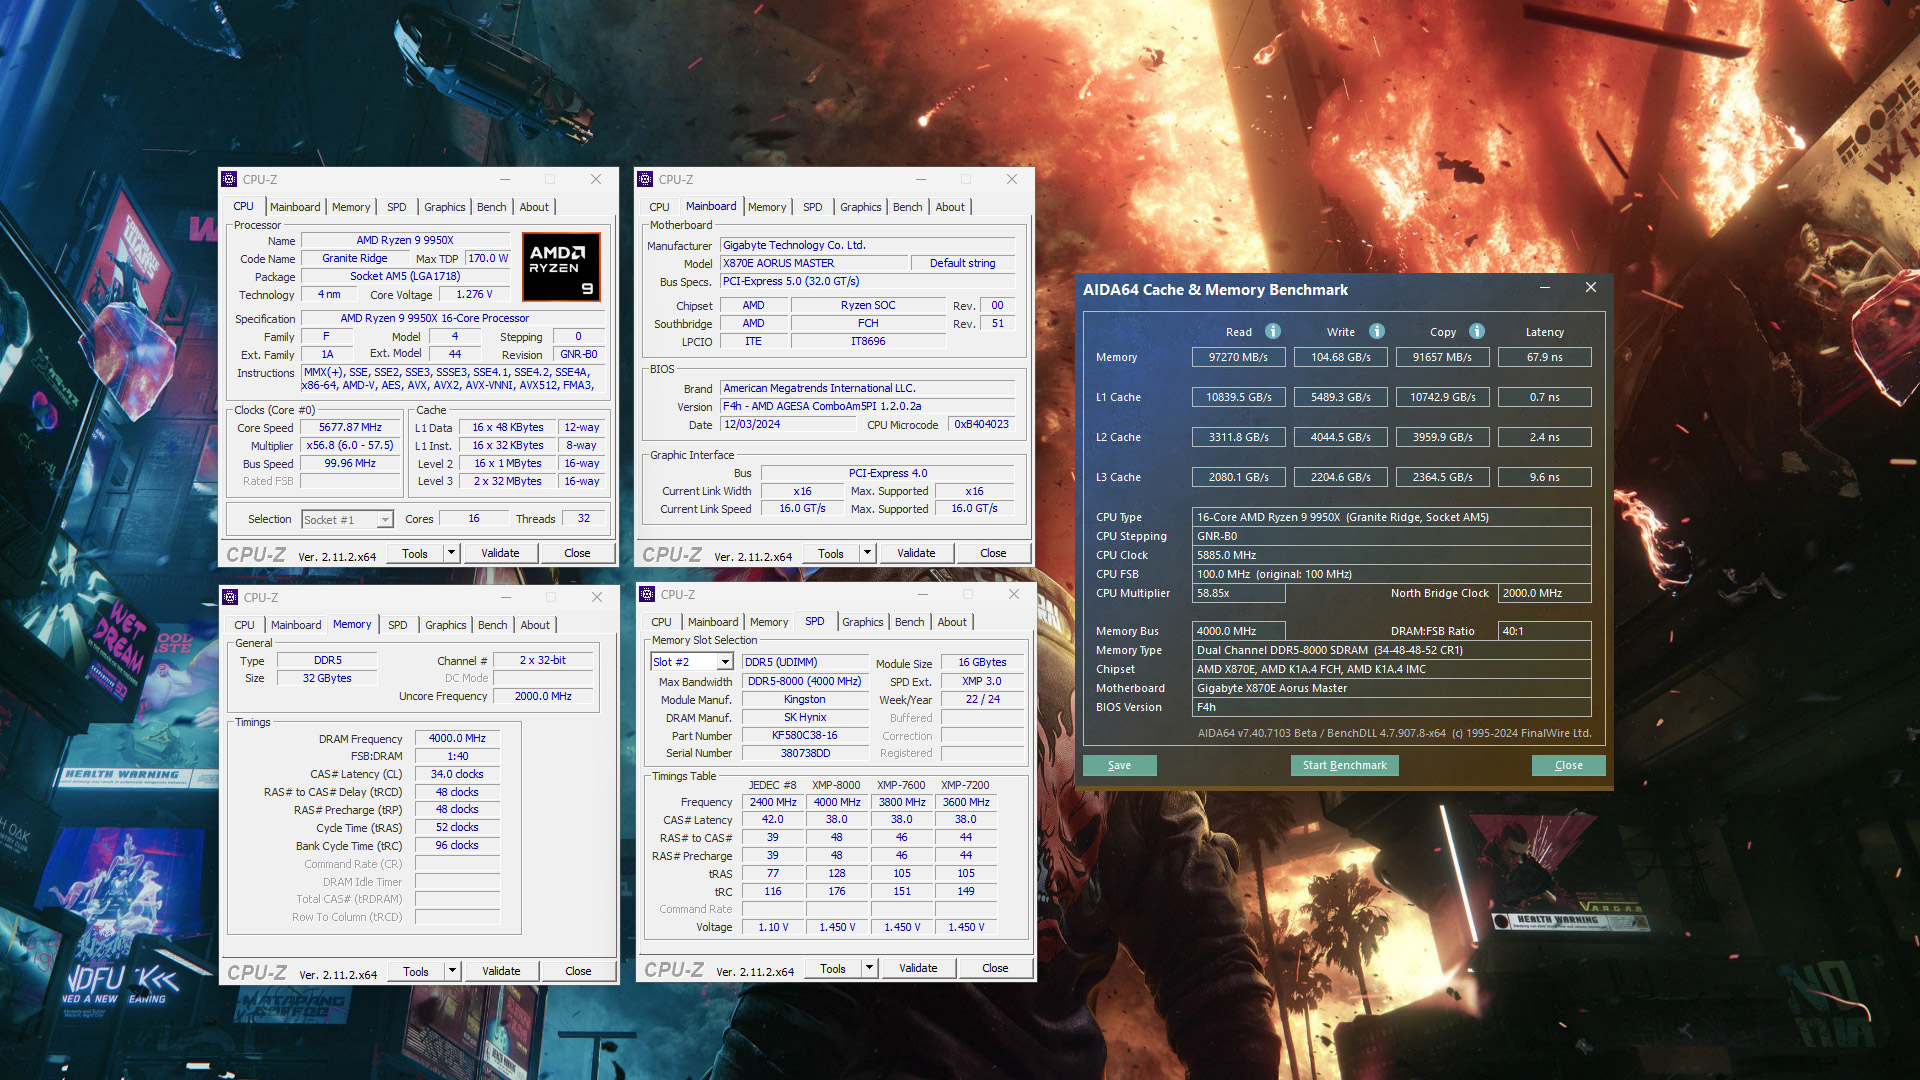Minimize the AIDA64 benchmark window
Viewport: 1920px width, 1080px height.
click(x=1545, y=288)
